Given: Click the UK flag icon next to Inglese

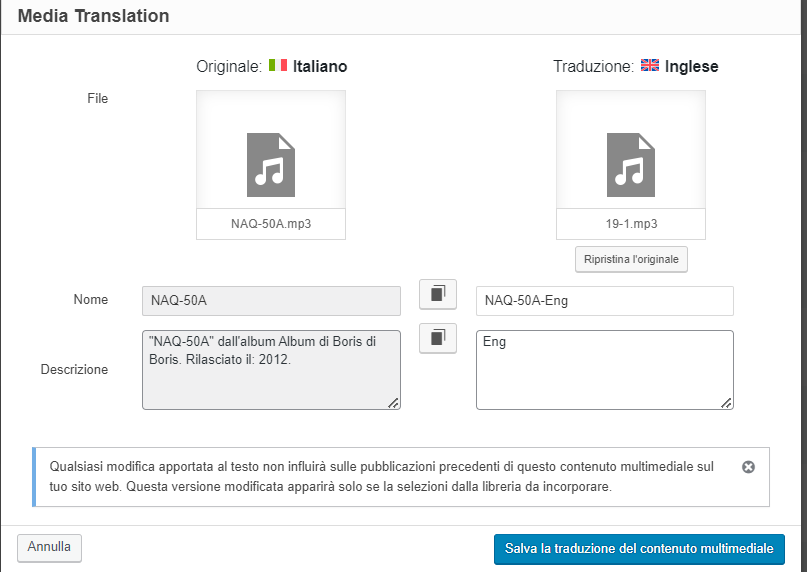Looking at the screenshot, I should pos(650,65).
